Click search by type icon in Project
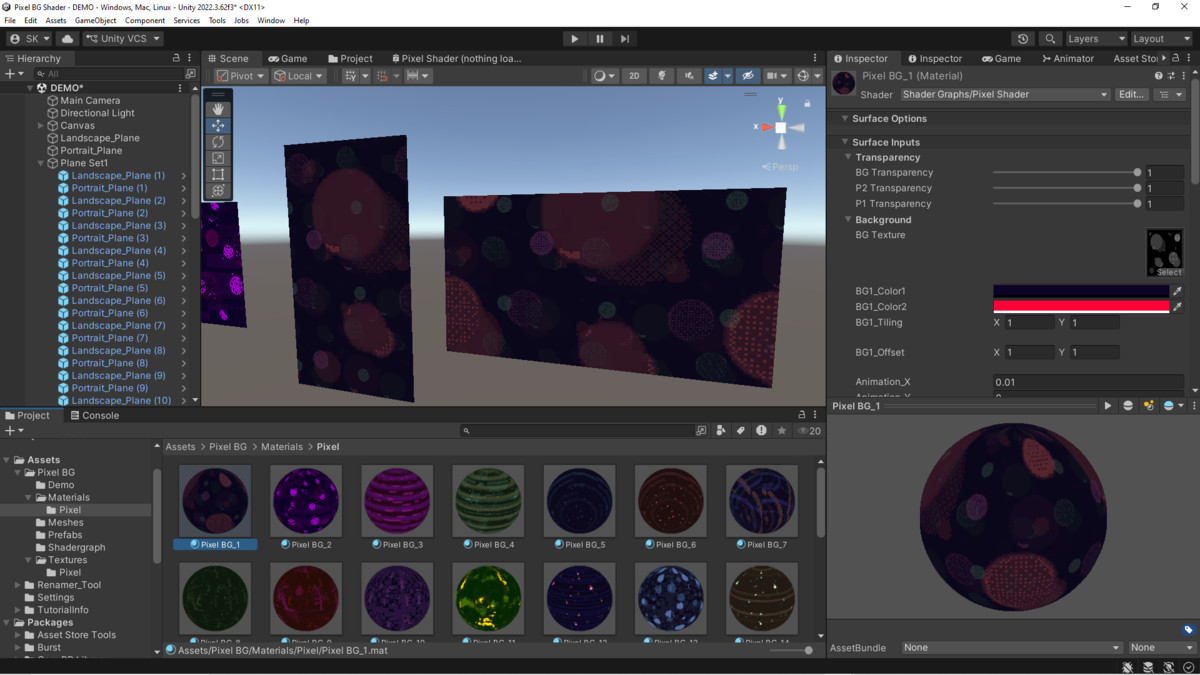Viewport: 1200px width, 675px height. [x=720, y=431]
